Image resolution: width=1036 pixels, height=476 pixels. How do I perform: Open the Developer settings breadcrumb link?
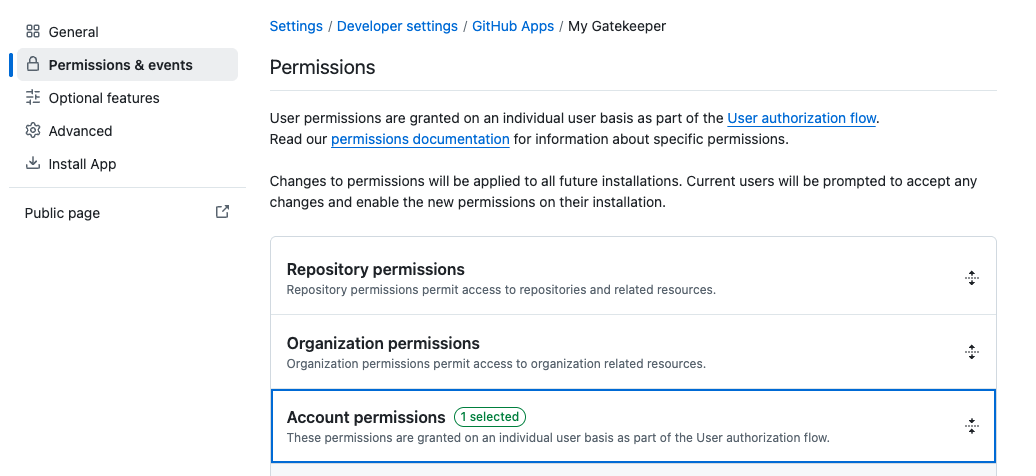pyautogui.click(x=397, y=26)
